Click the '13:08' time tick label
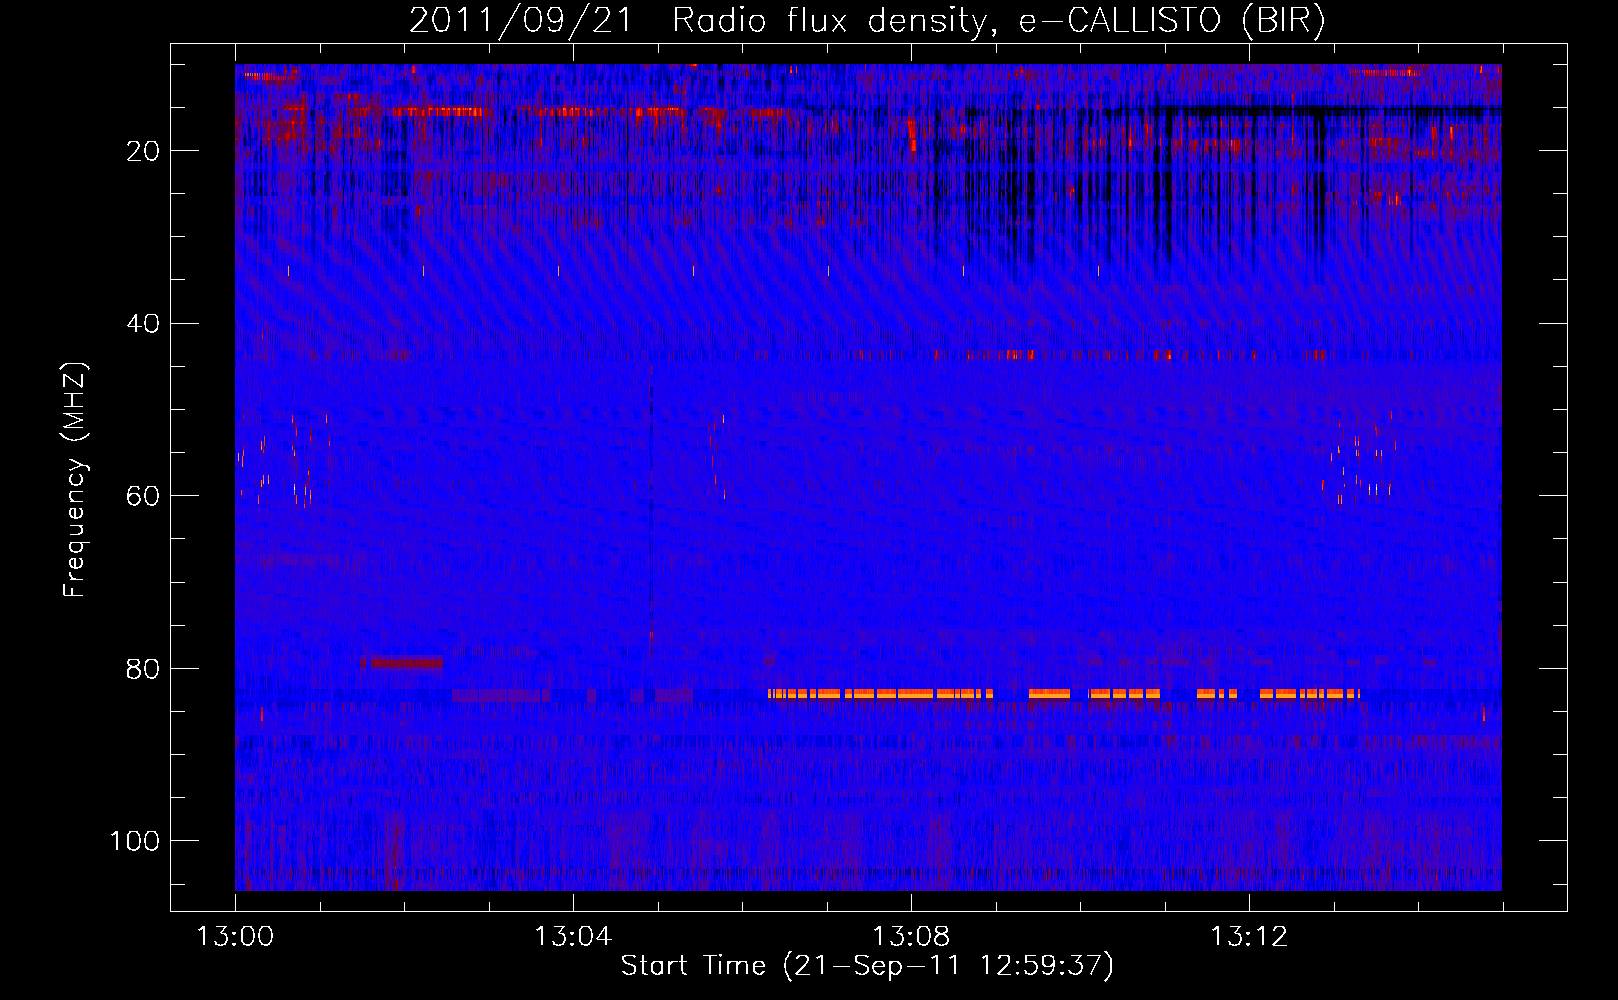 [x=911, y=937]
